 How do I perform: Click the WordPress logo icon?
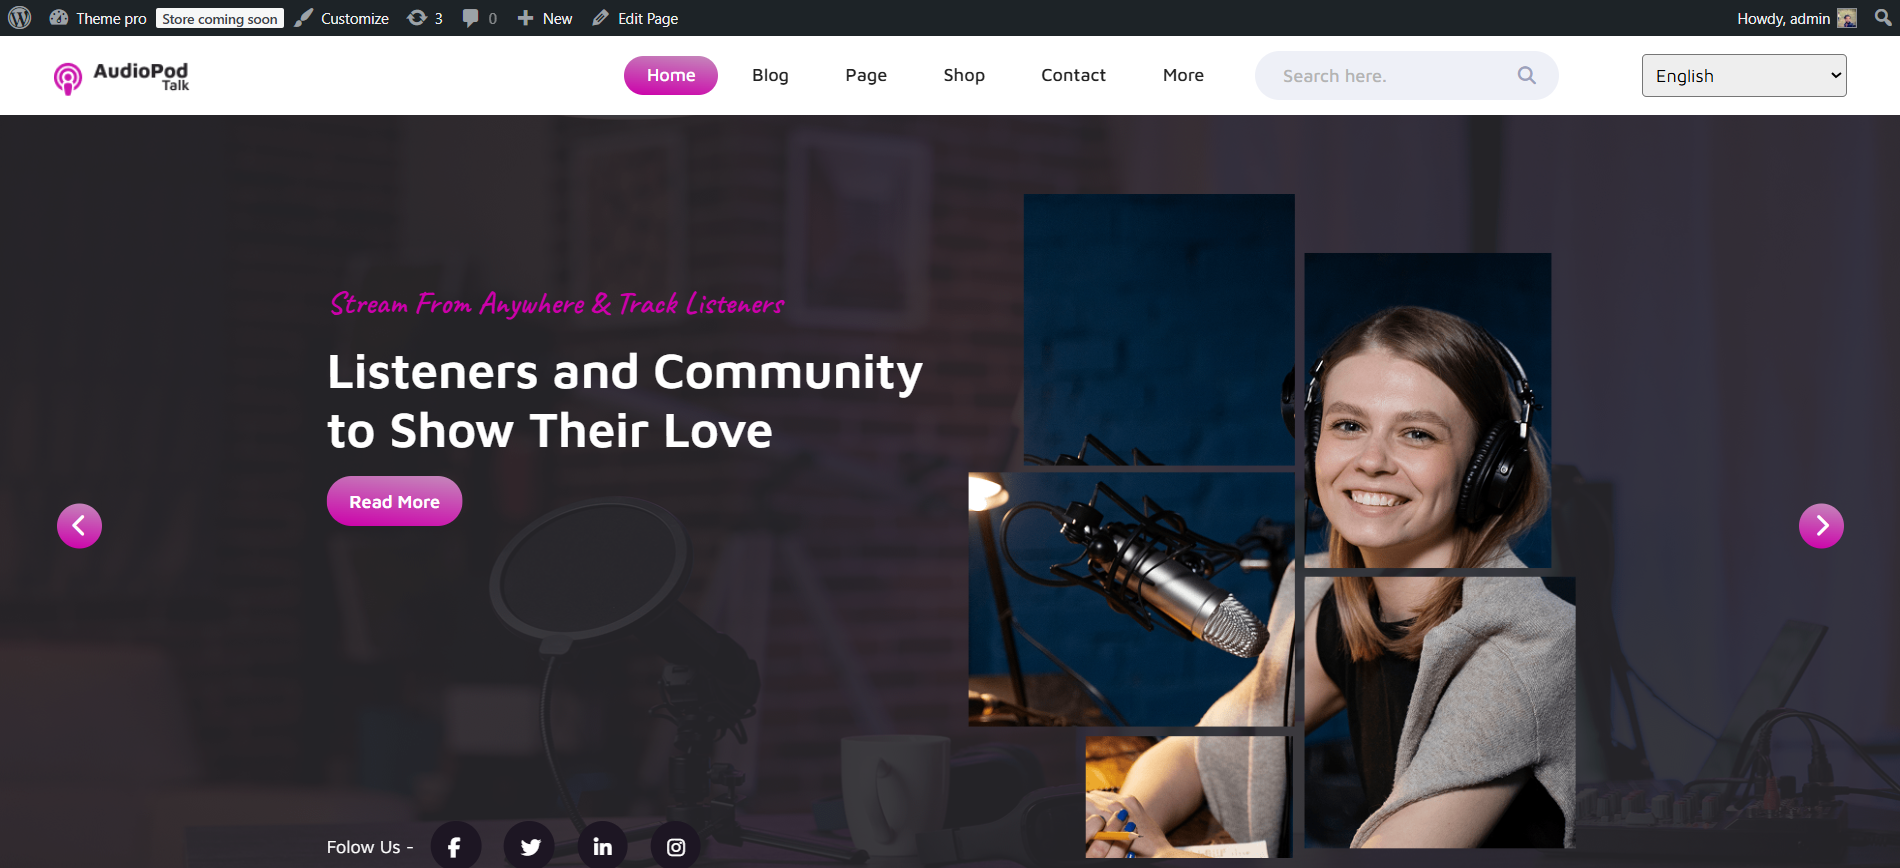[20, 18]
